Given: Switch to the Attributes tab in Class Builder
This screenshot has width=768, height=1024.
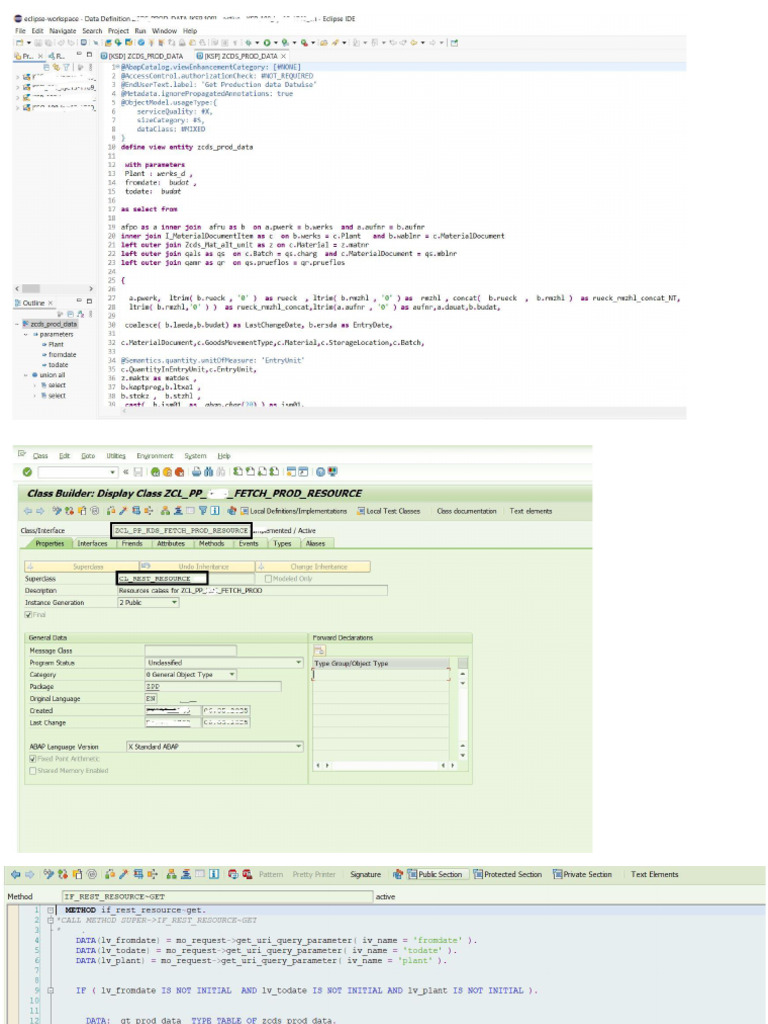Looking at the screenshot, I should [x=170, y=543].
